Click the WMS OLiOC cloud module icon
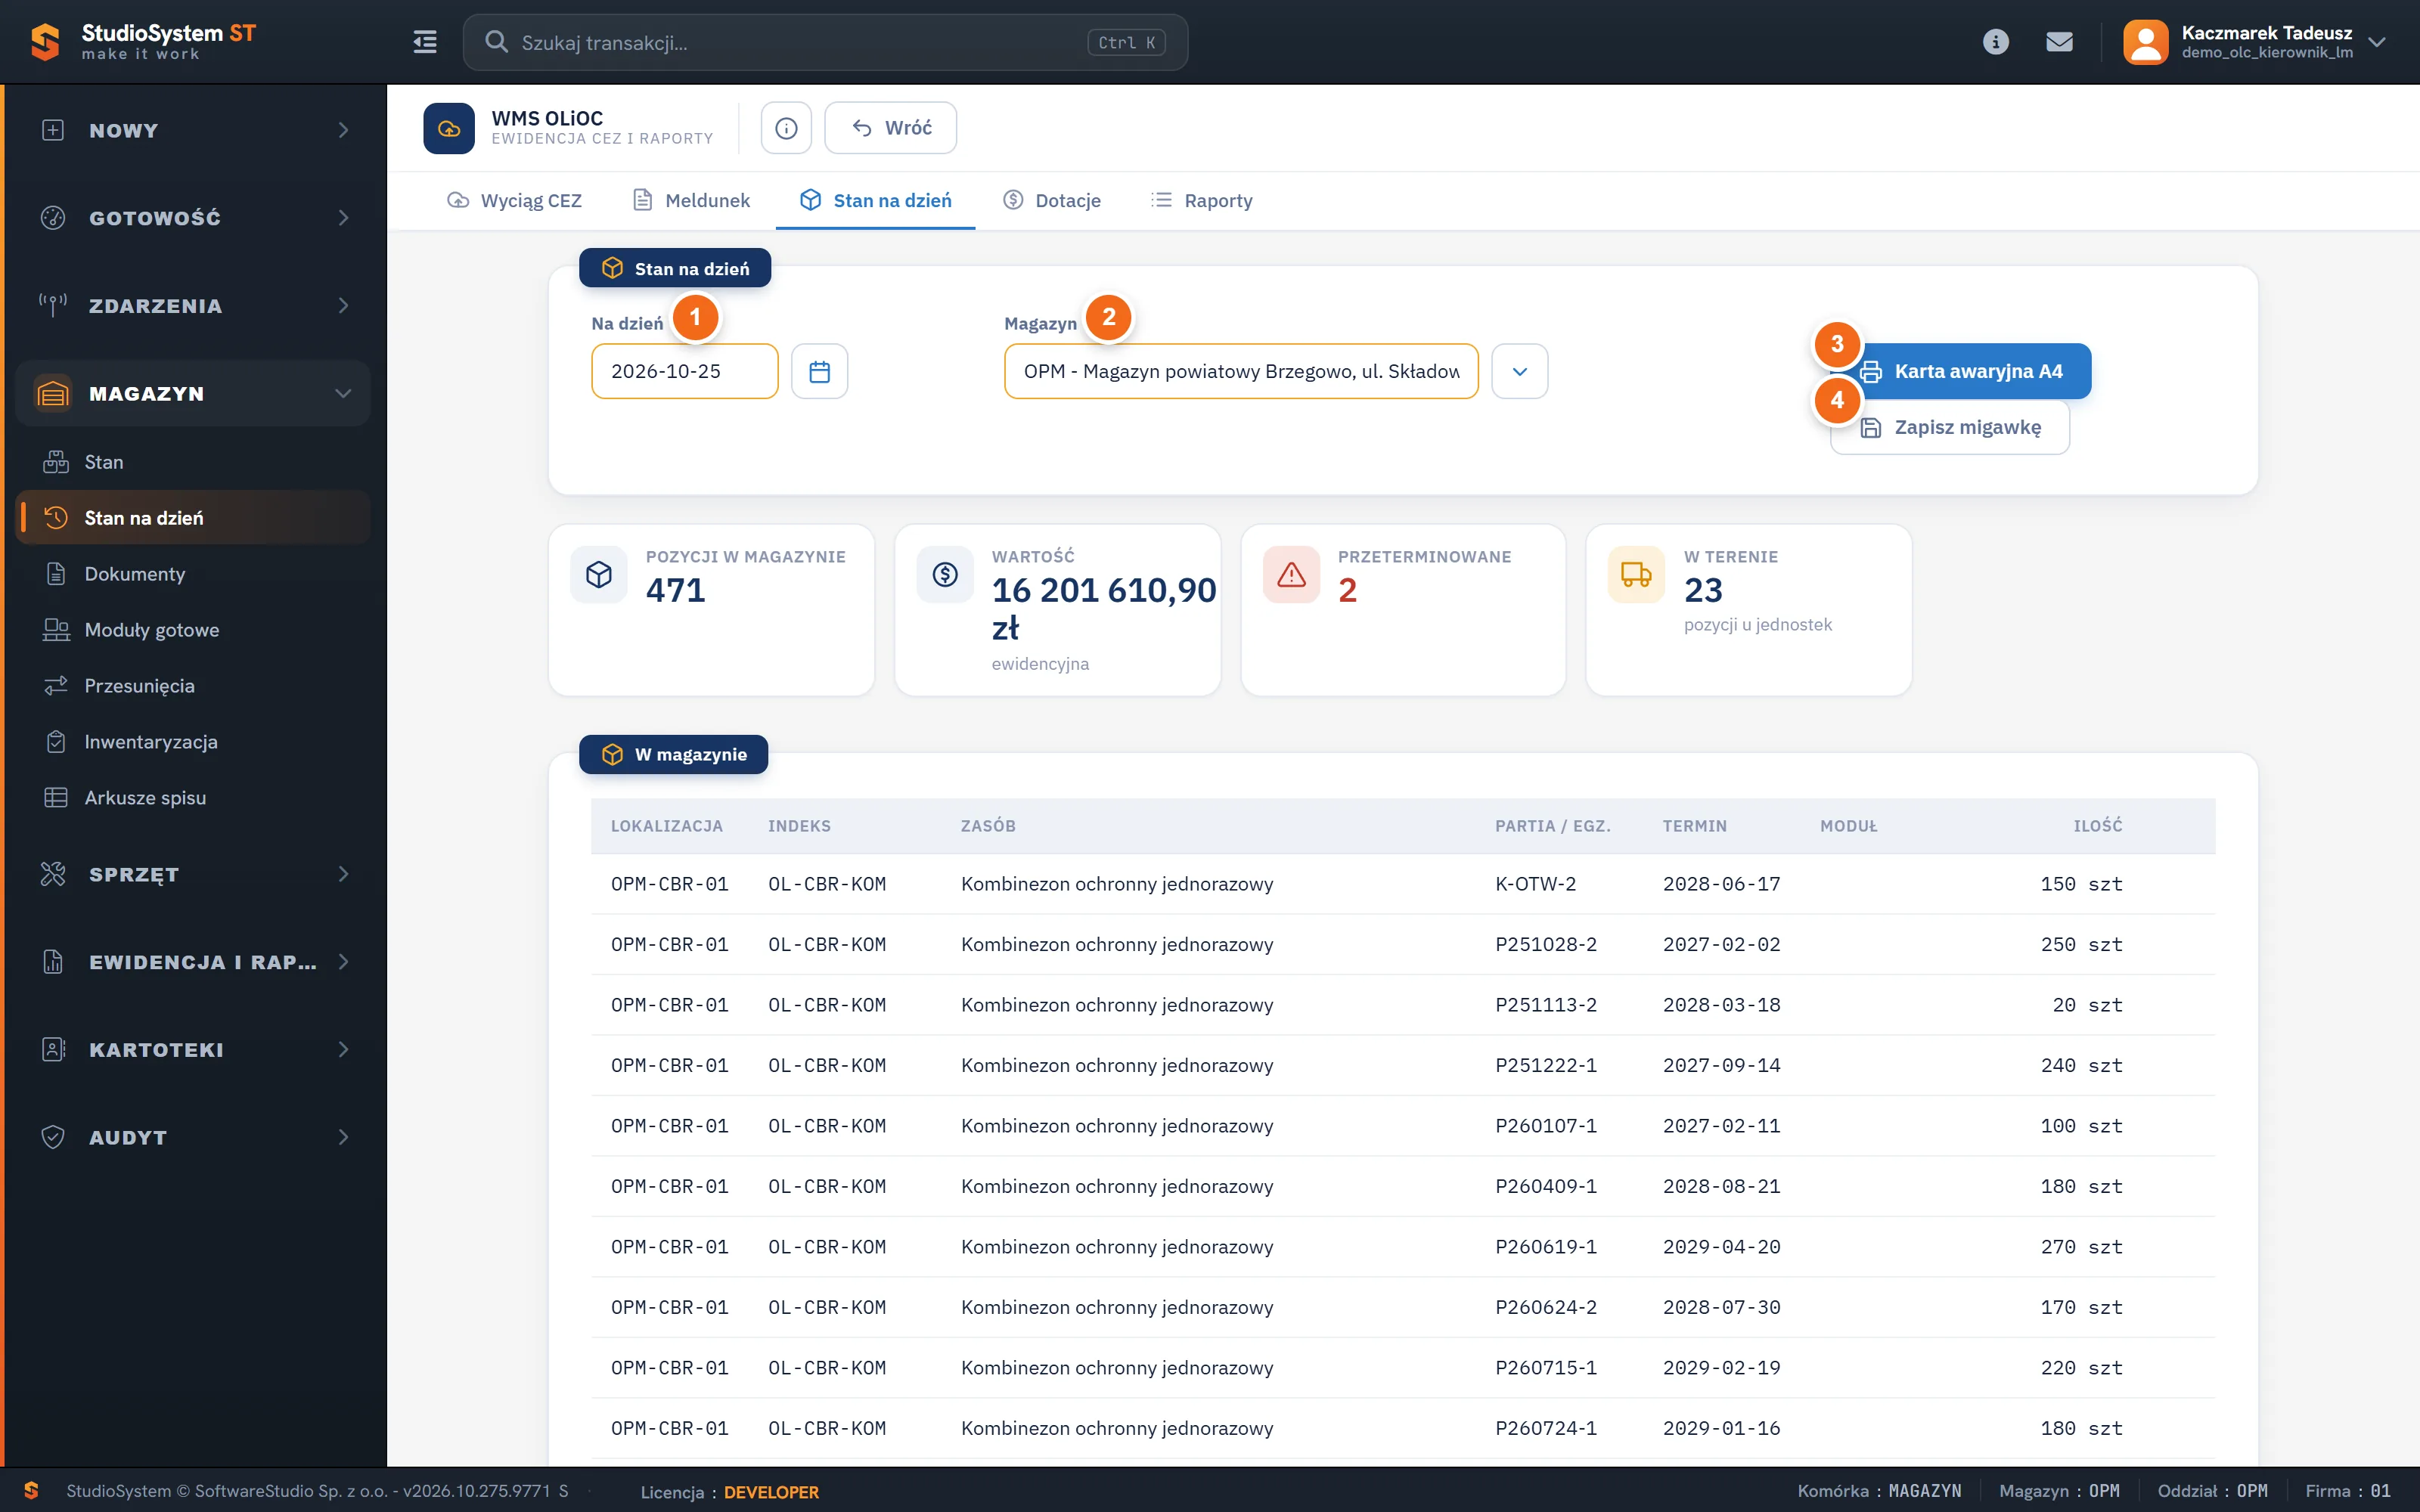Image resolution: width=2420 pixels, height=1512 pixels. coord(449,128)
